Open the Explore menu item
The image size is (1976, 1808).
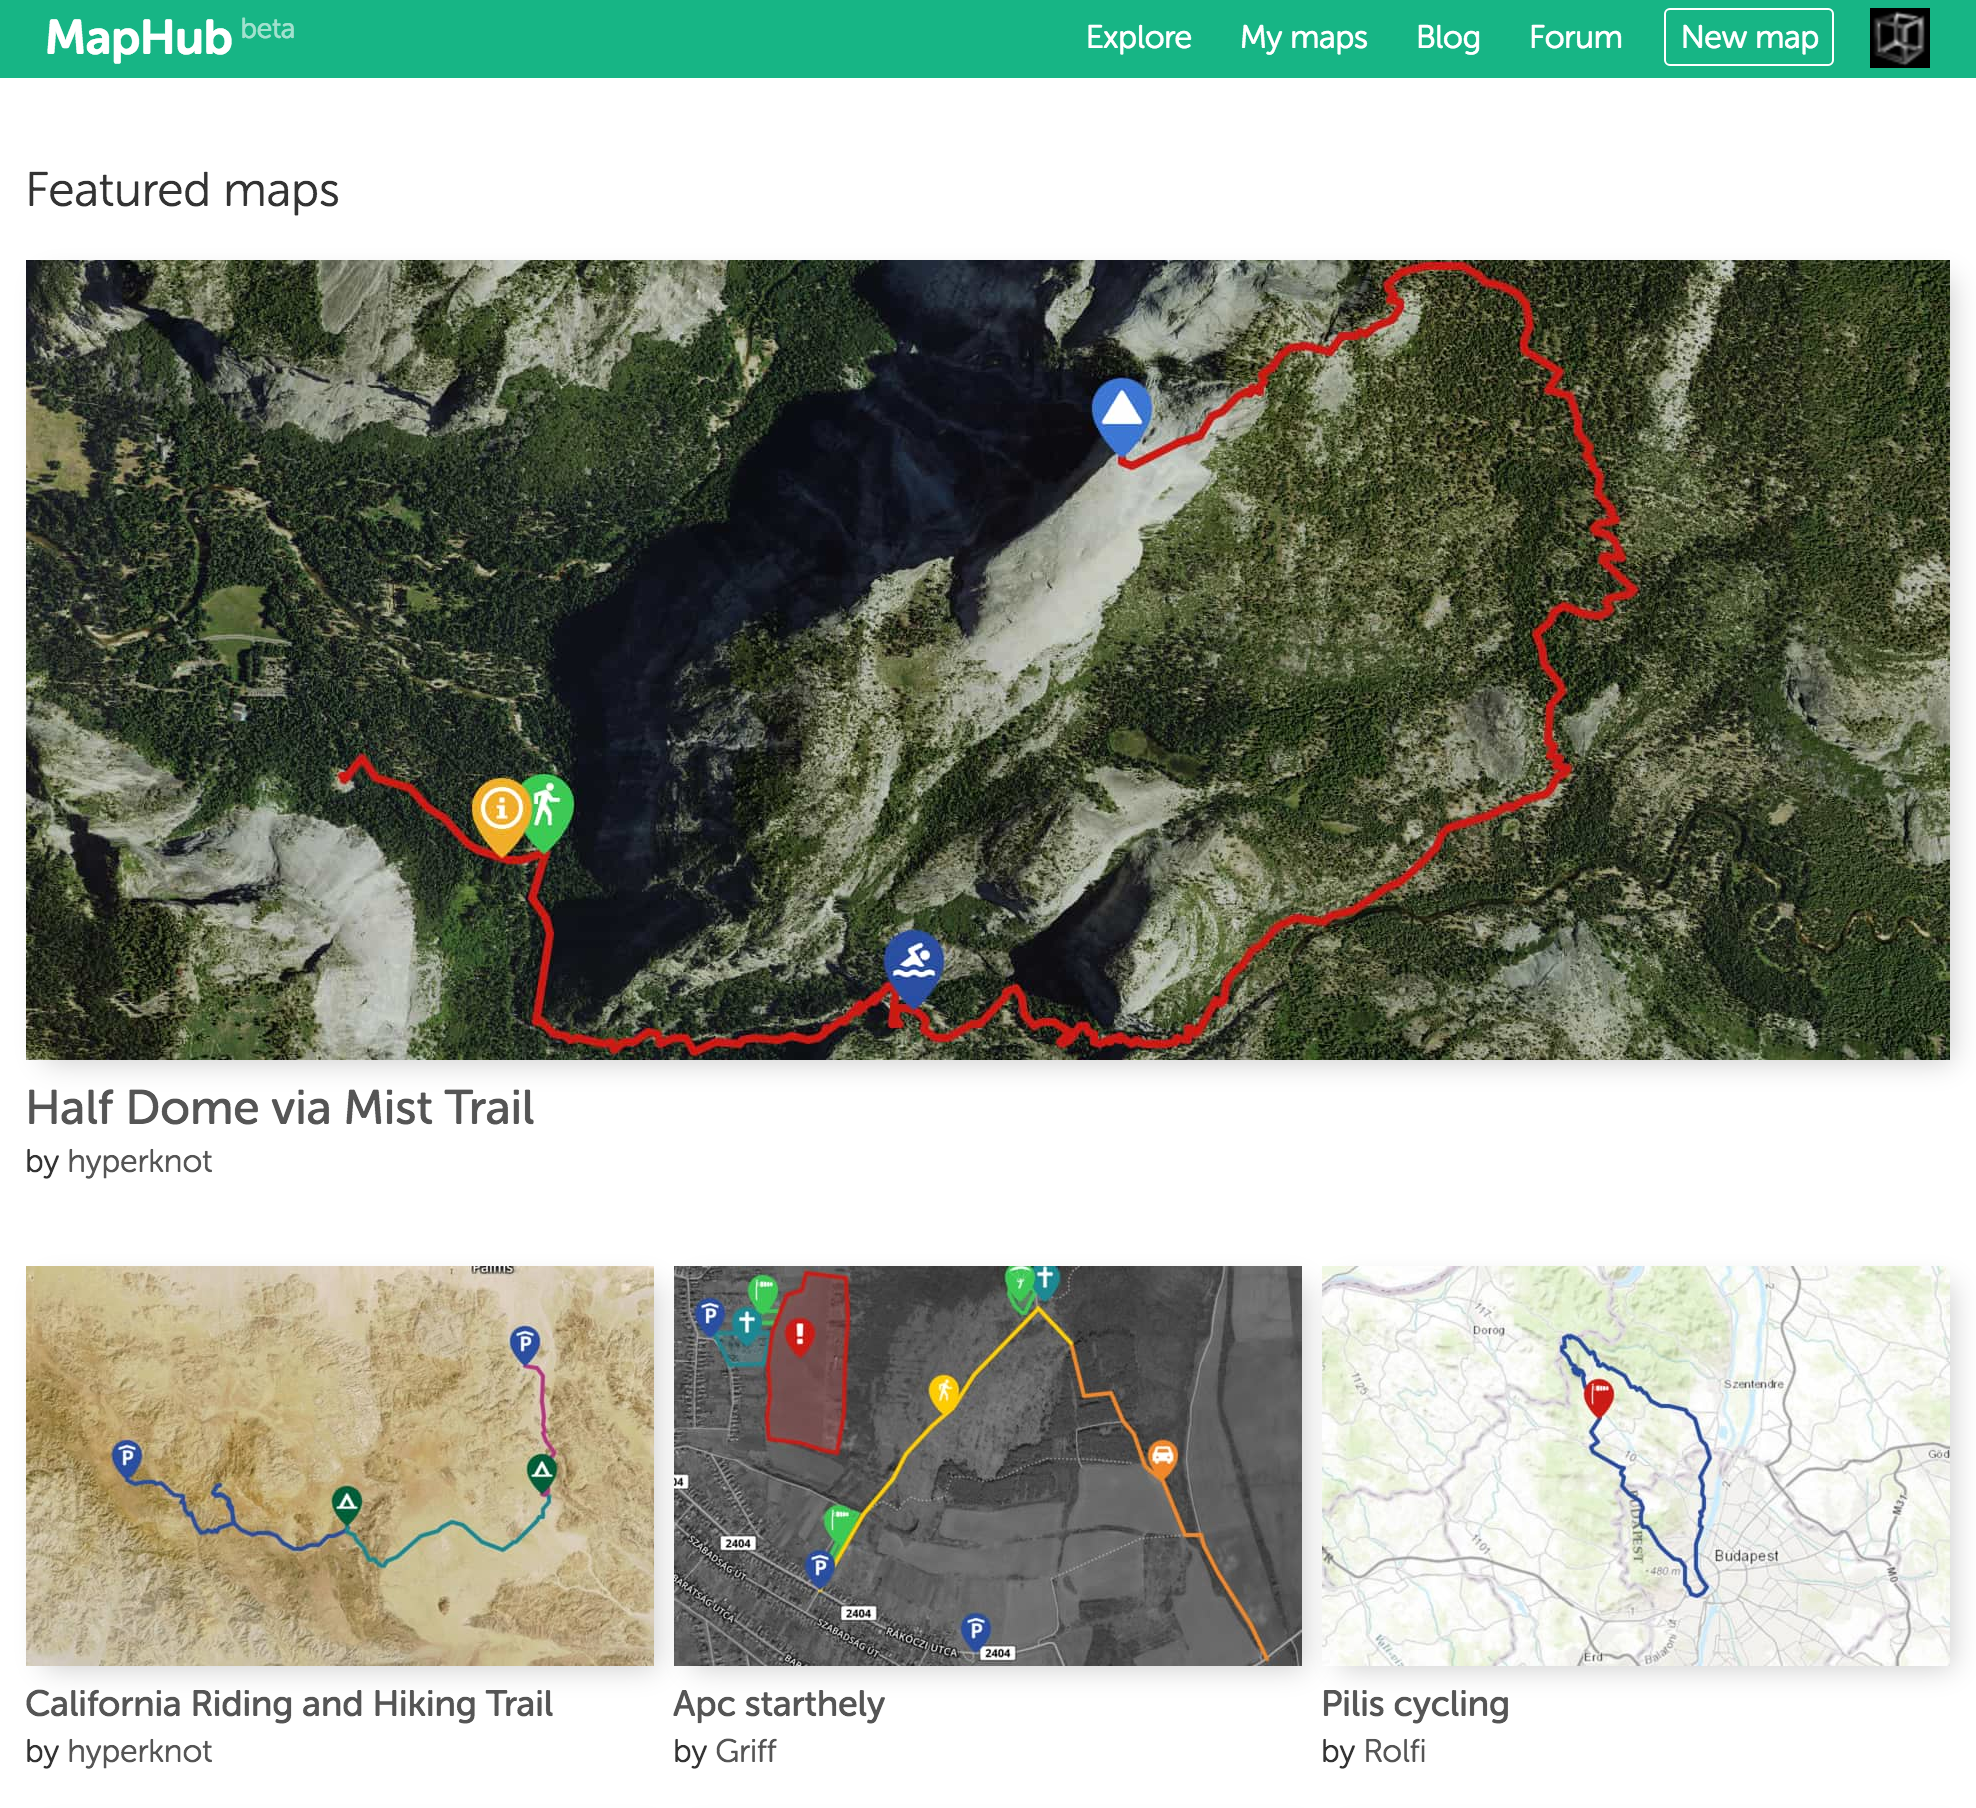pos(1138,38)
